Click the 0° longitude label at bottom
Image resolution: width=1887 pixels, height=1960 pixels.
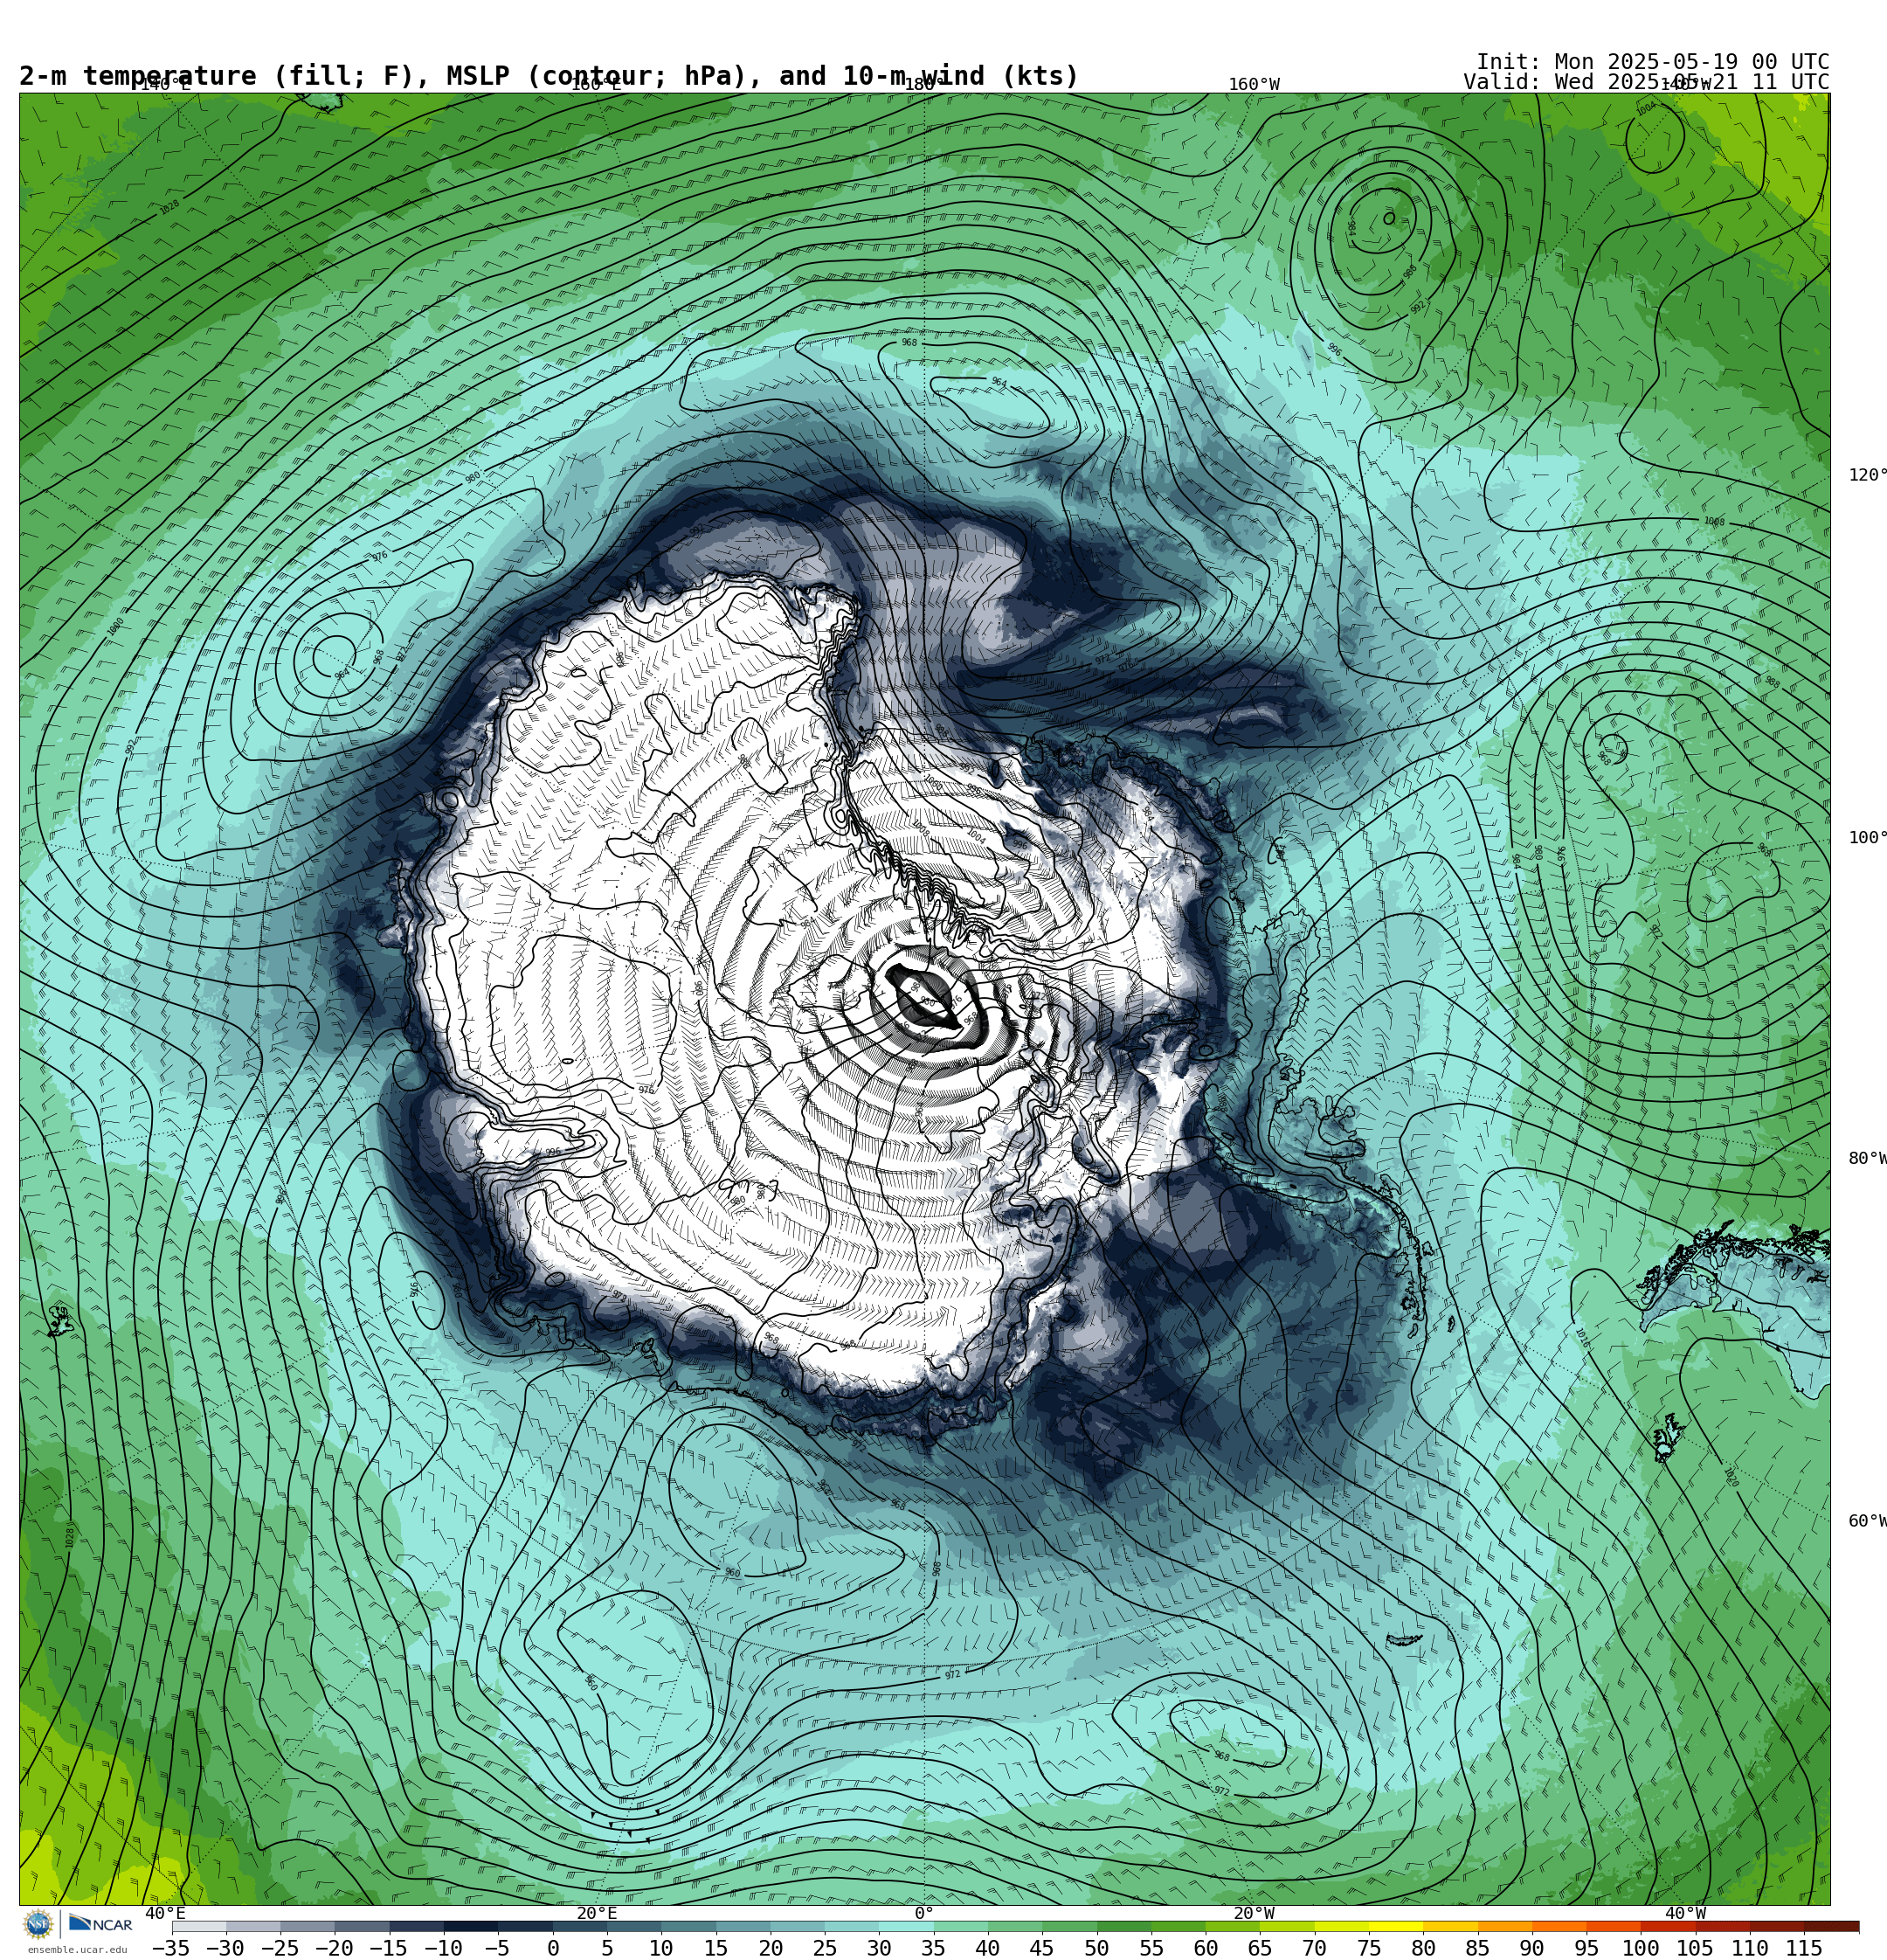[x=924, y=1913]
